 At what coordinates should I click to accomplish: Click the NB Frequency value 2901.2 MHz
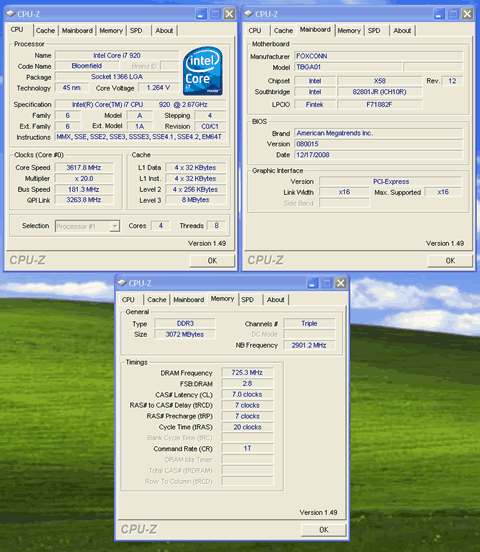pyautogui.click(x=309, y=345)
